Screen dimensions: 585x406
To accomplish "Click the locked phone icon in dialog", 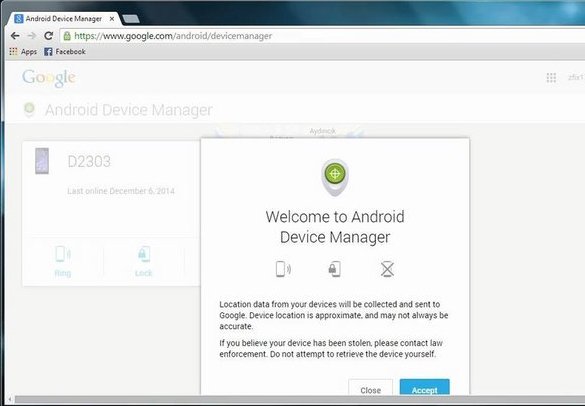I will click(334, 269).
